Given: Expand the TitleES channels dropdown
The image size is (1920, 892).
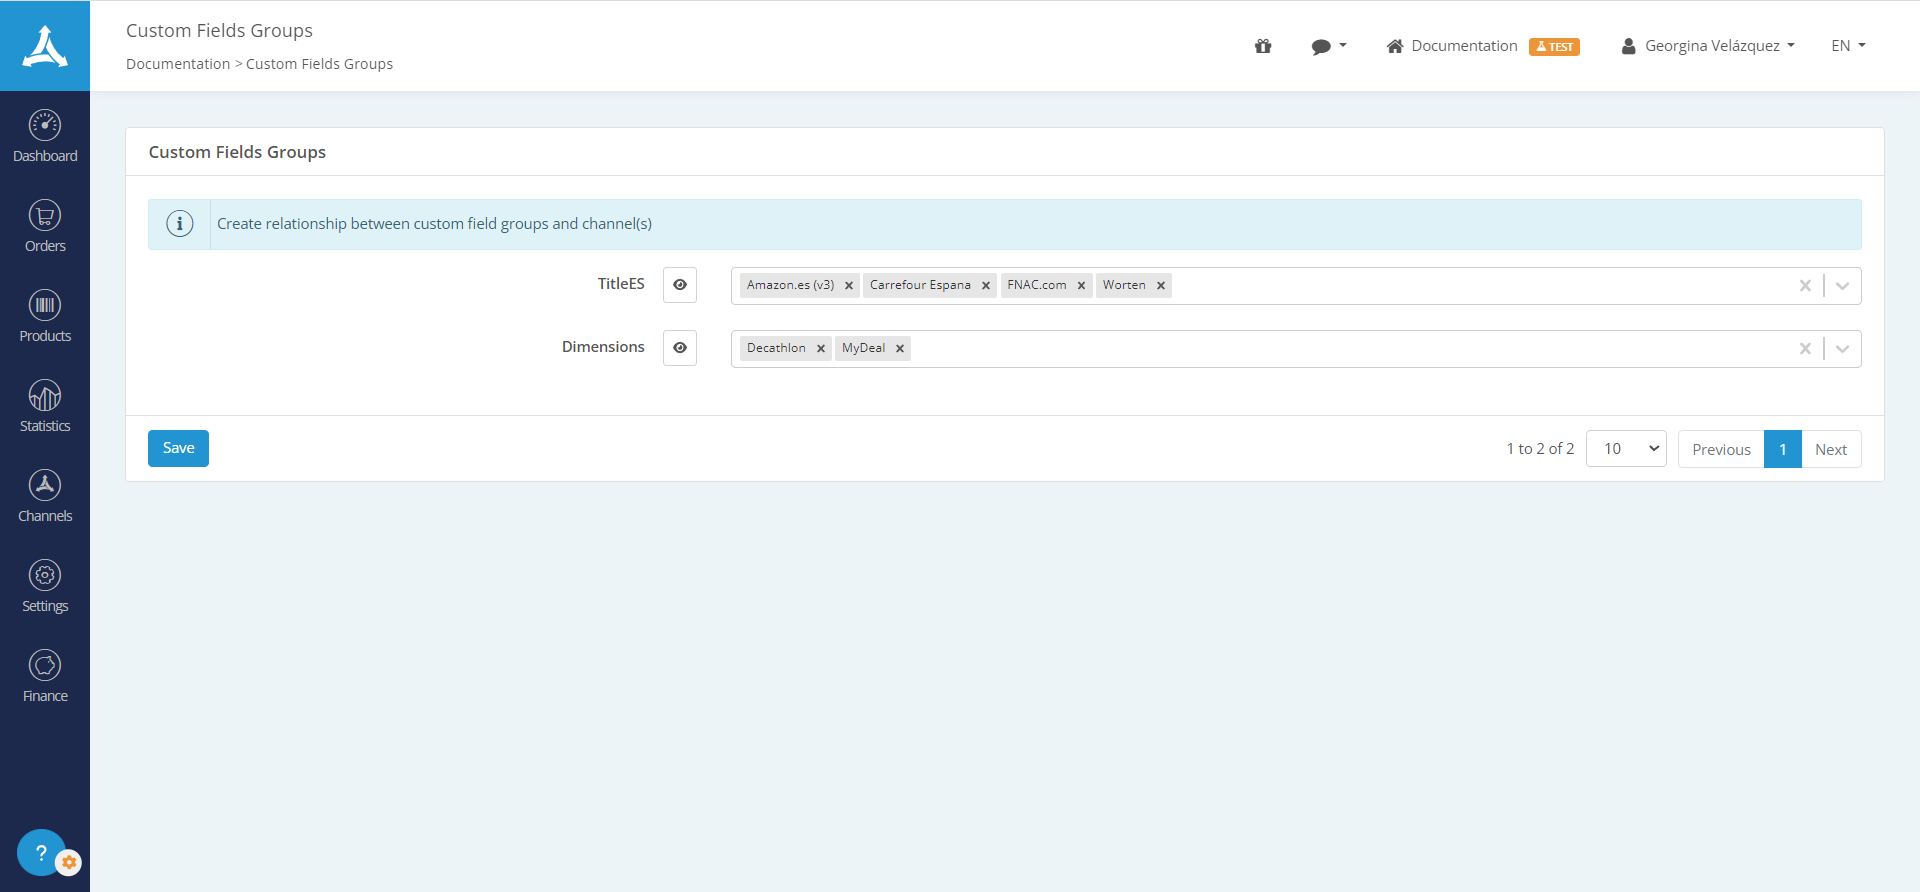Looking at the screenshot, I should click(x=1842, y=286).
